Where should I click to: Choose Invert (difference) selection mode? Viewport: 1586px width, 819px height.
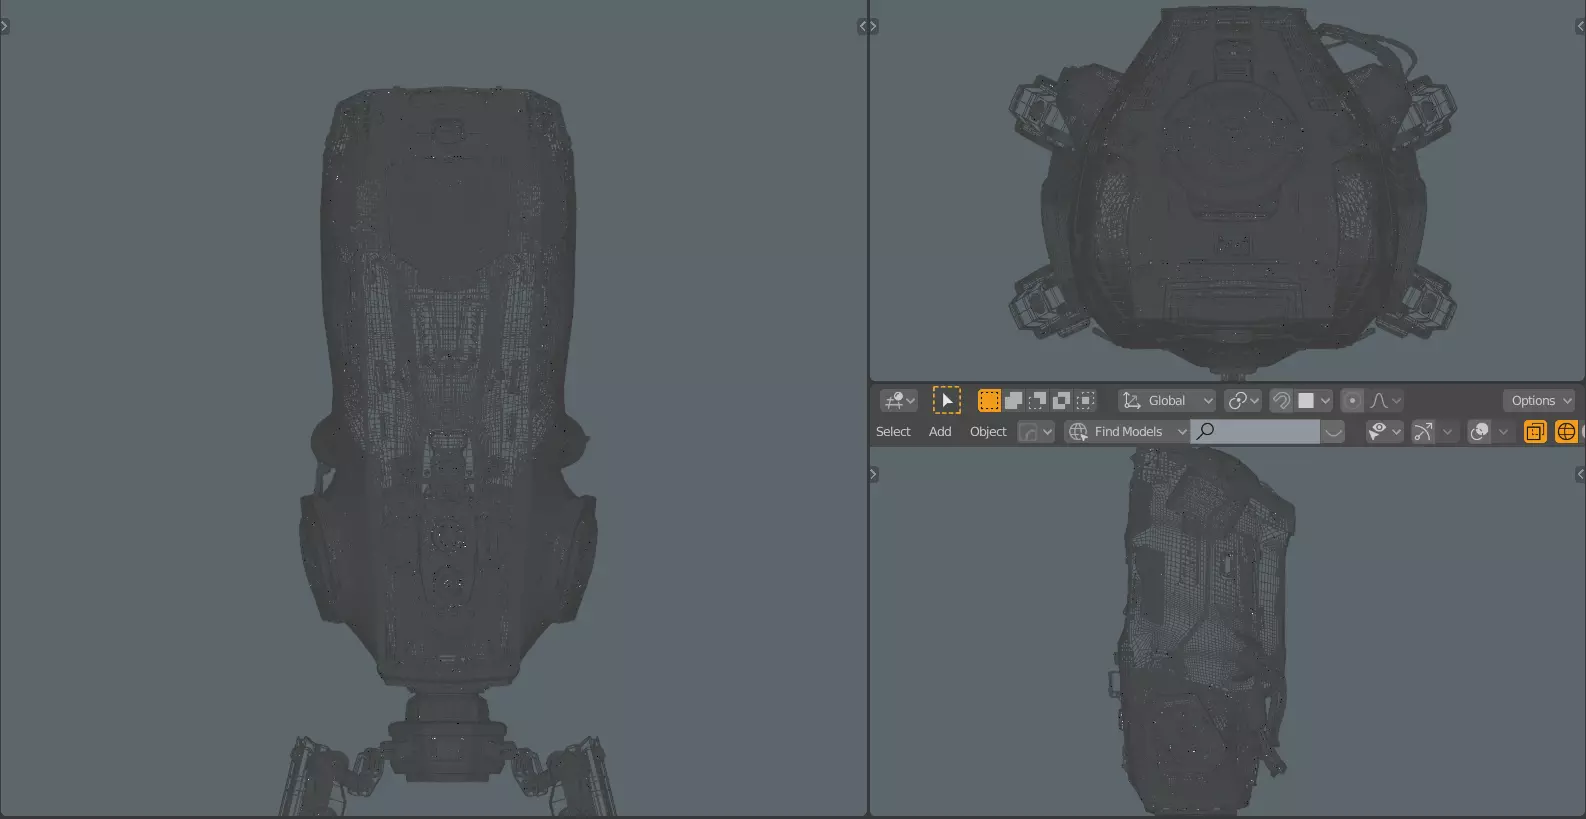pyautogui.click(x=1061, y=400)
